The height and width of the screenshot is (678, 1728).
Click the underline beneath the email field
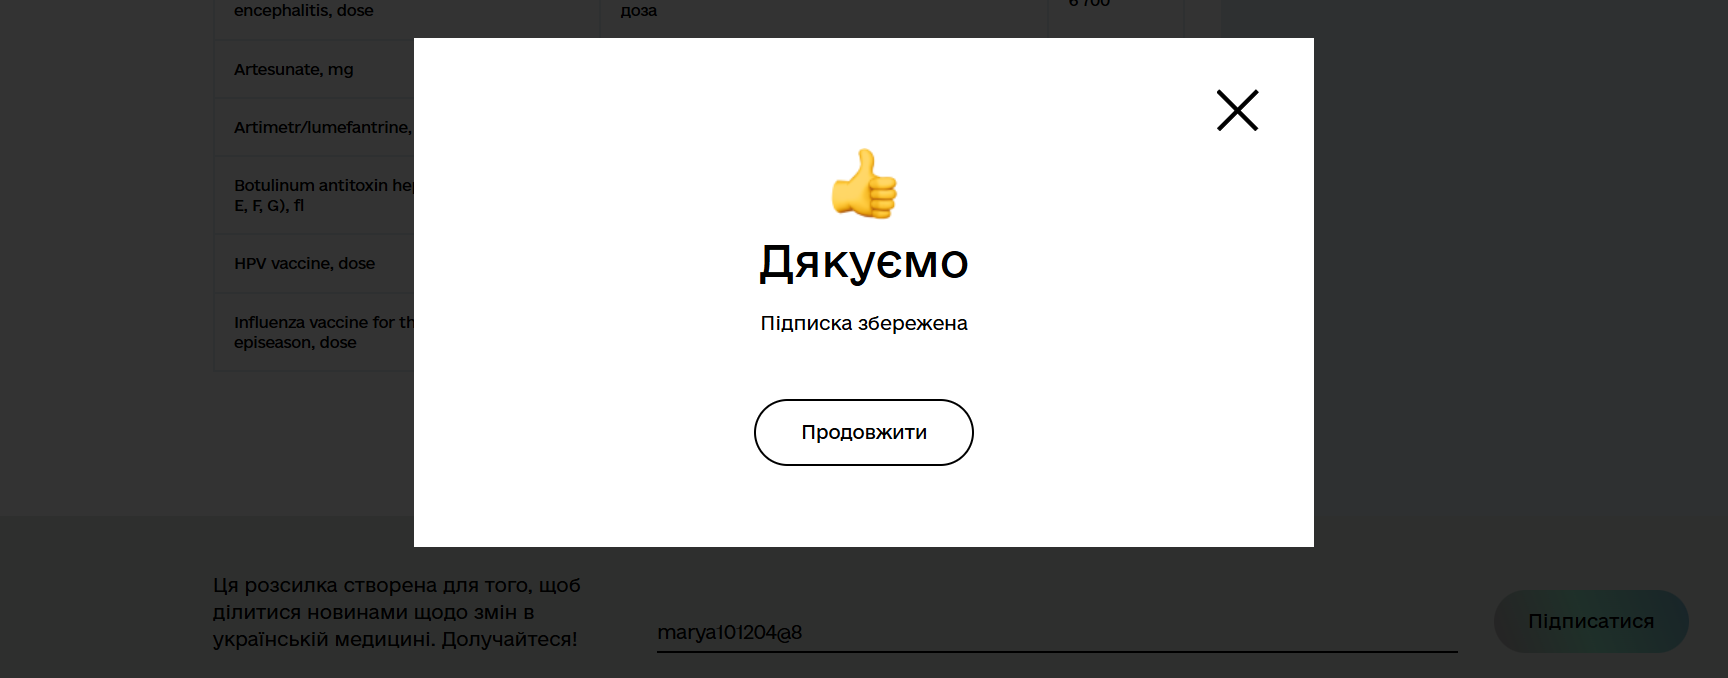[1056, 652]
